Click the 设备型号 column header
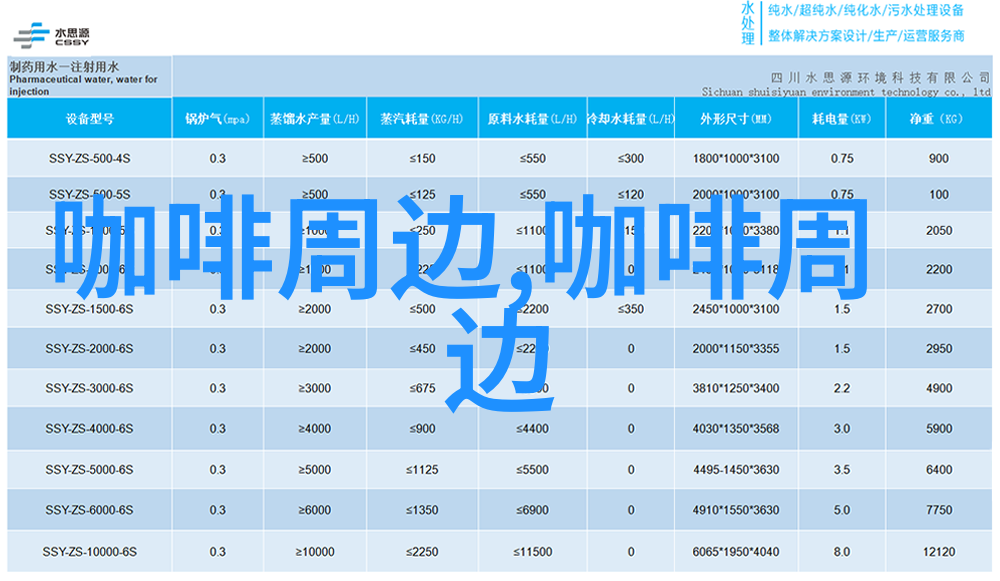This screenshot has width=1000, height=581. click(x=89, y=119)
